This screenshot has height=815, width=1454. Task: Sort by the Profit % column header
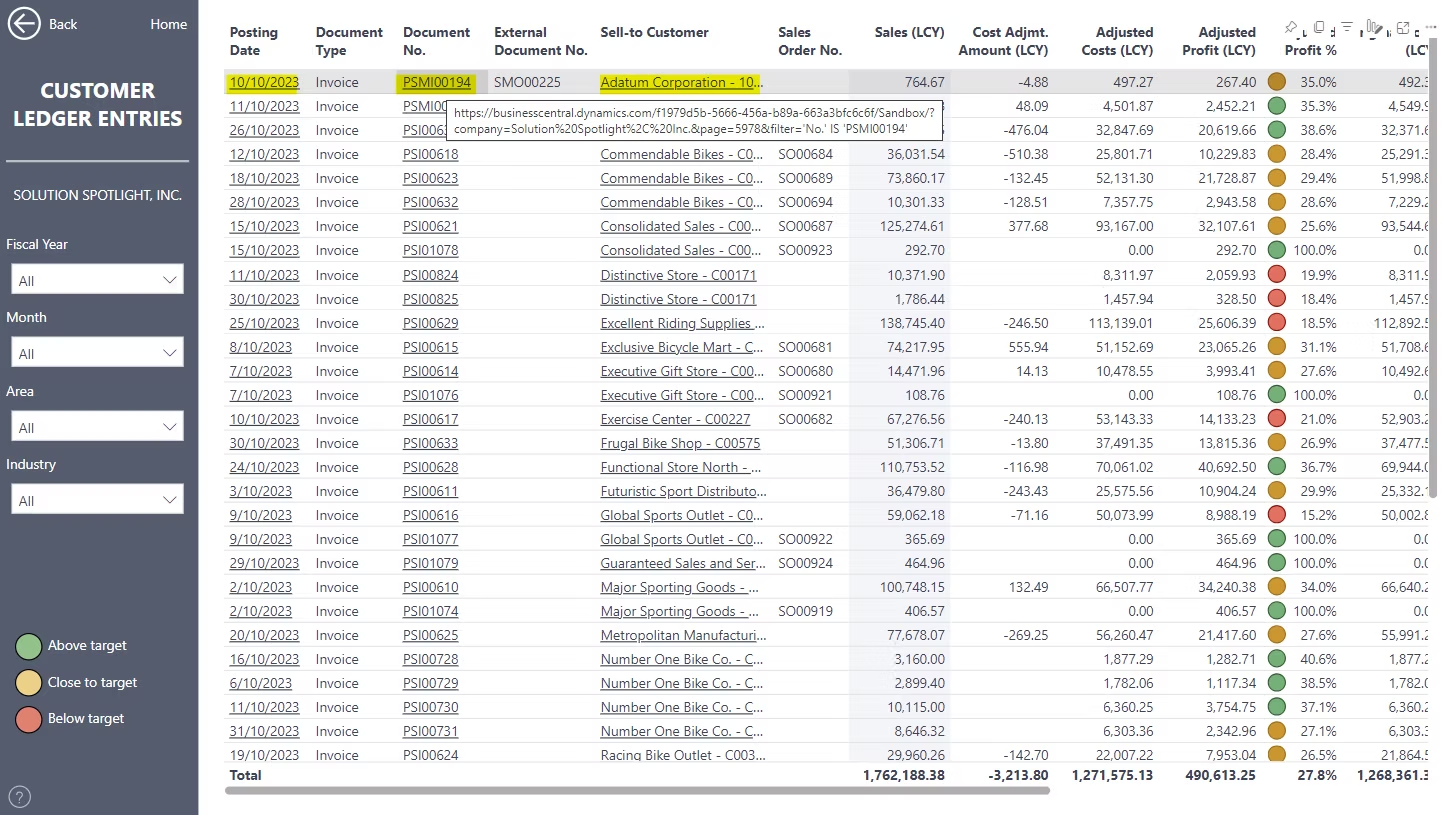click(x=1310, y=50)
